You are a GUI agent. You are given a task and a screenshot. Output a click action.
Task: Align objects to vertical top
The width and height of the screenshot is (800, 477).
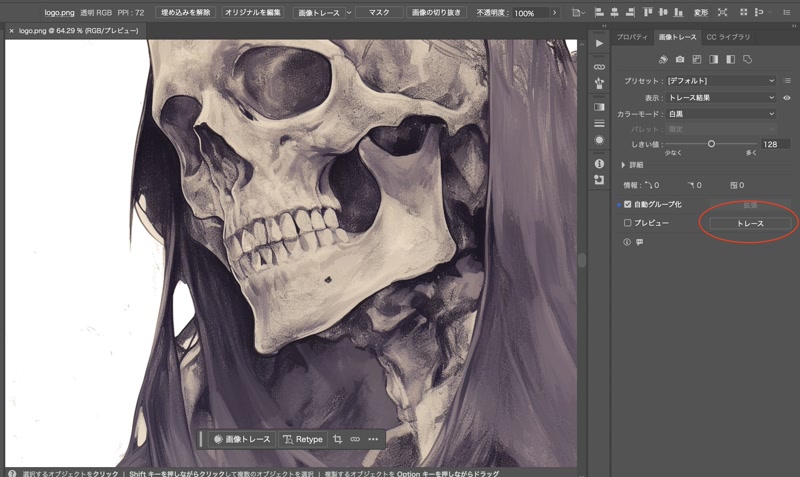[647, 12]
